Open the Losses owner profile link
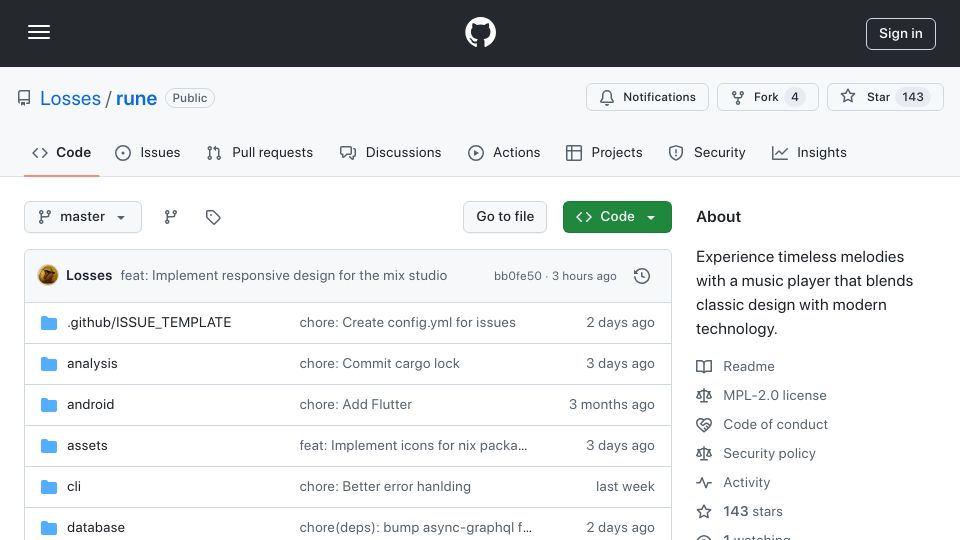Viewport: 960px width, 540px height. [70, 98]
